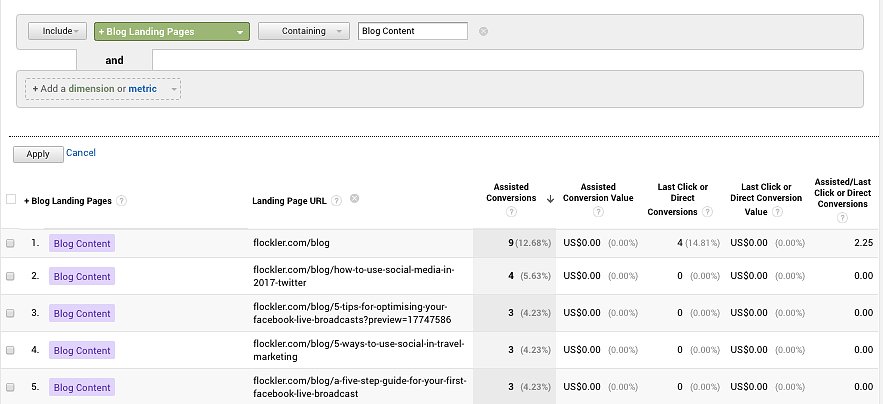Click help icon beside Last Click Direct Conversions

[707, 212]
